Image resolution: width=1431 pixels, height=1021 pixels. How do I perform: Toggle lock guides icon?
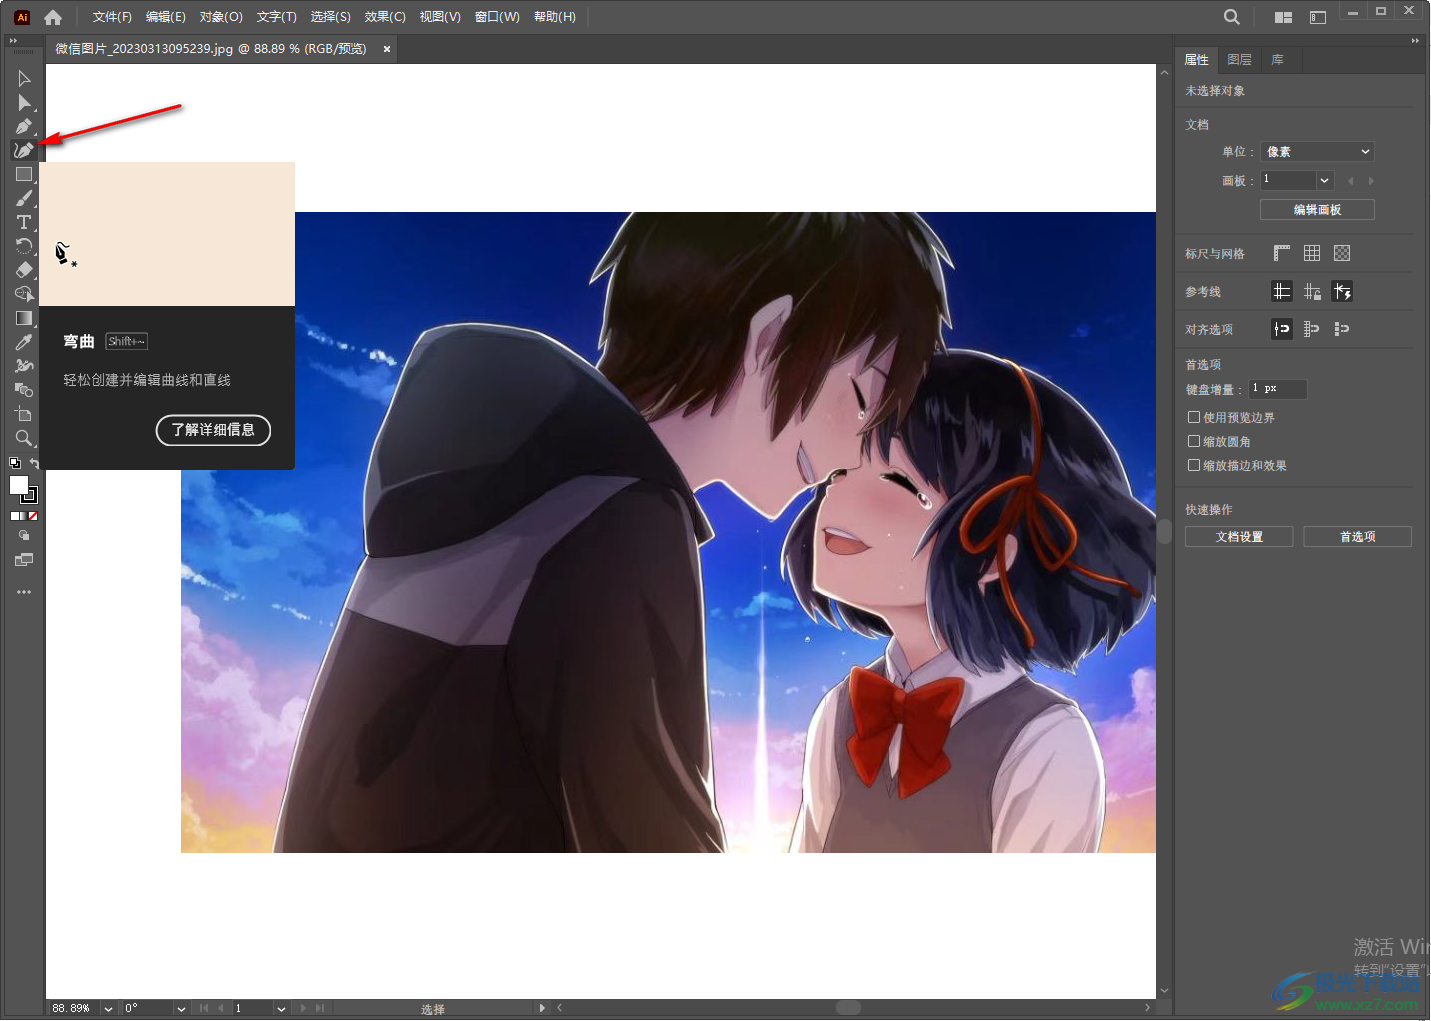click(x=1312, y=291)
